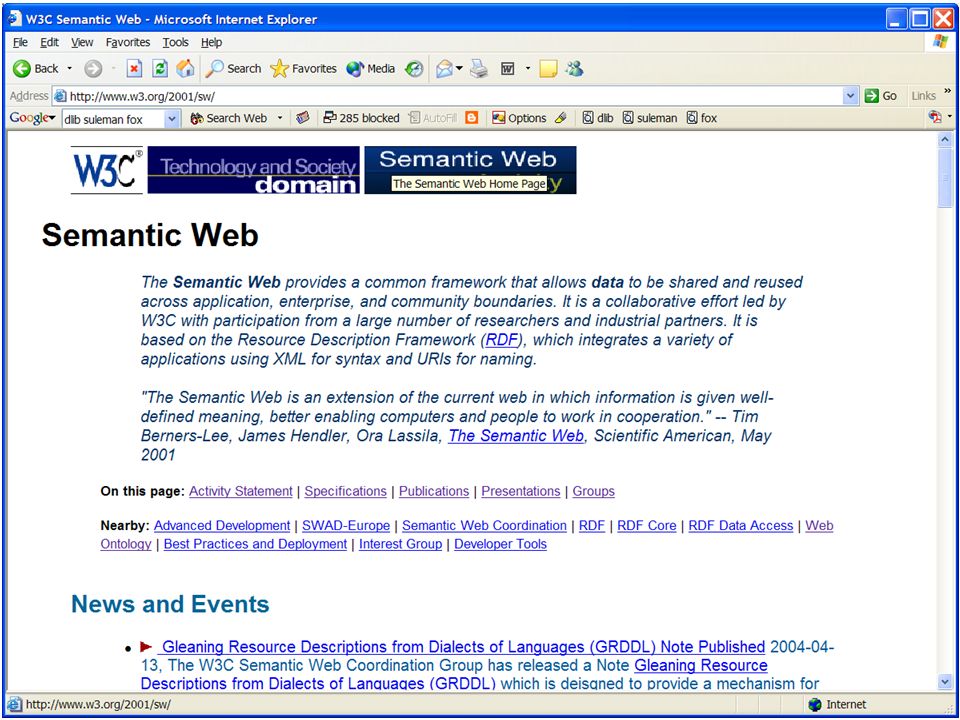This screenshot has width=960, height=720.
Task: Open the Edit menu
Action: coord(50,42)
